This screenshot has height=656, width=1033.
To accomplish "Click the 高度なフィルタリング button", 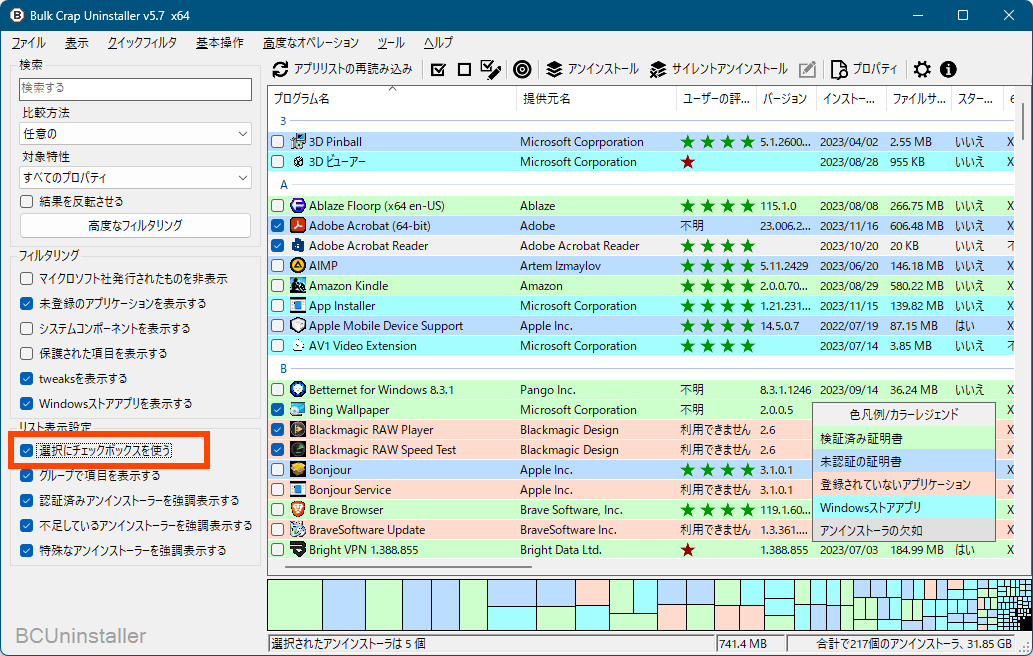I will pyautogui.click(x=135, y=225).
